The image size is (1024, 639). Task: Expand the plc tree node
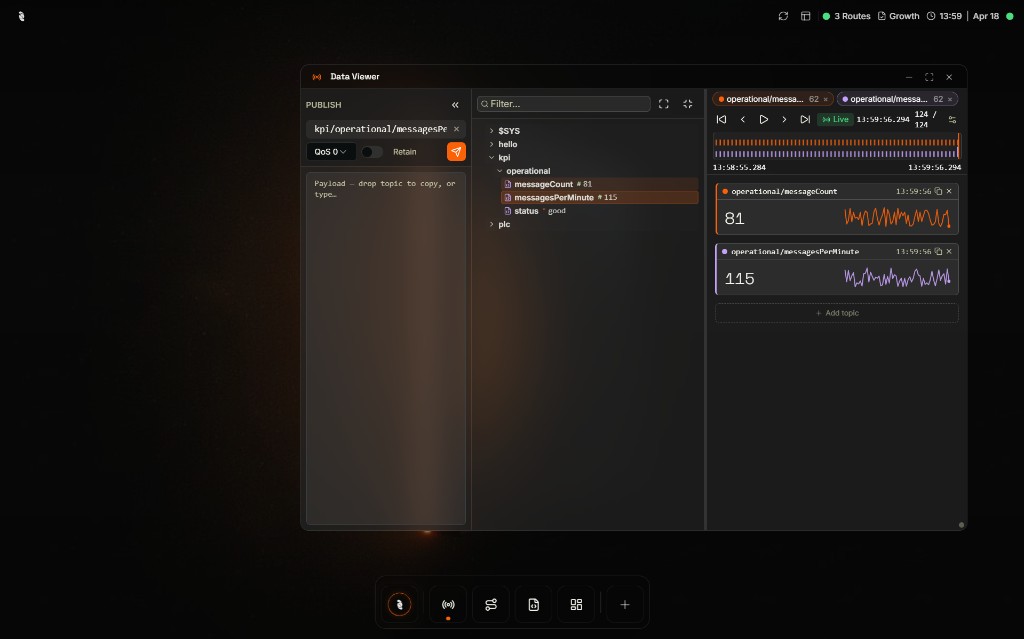[492, 224]
